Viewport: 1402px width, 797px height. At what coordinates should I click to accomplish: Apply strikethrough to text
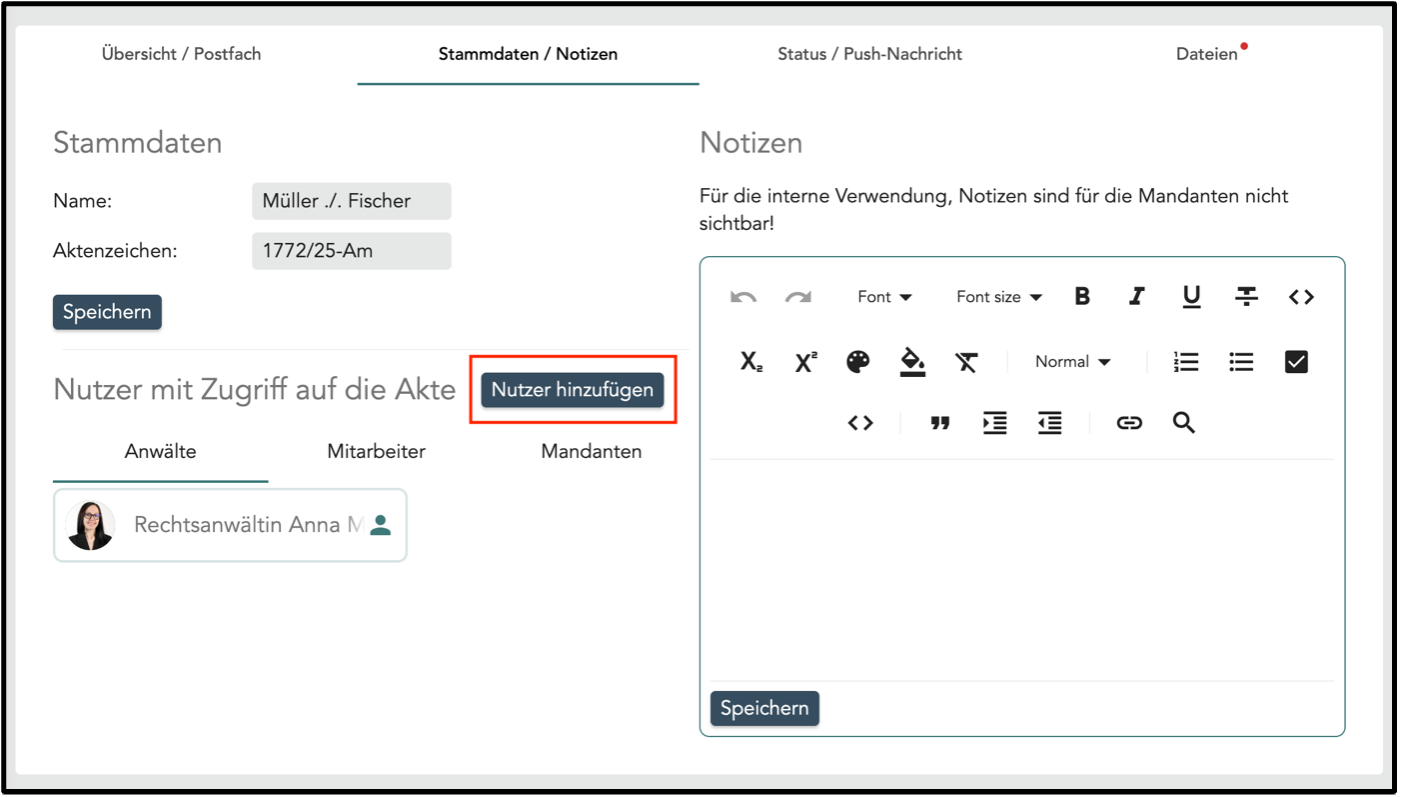(1246, 297)
